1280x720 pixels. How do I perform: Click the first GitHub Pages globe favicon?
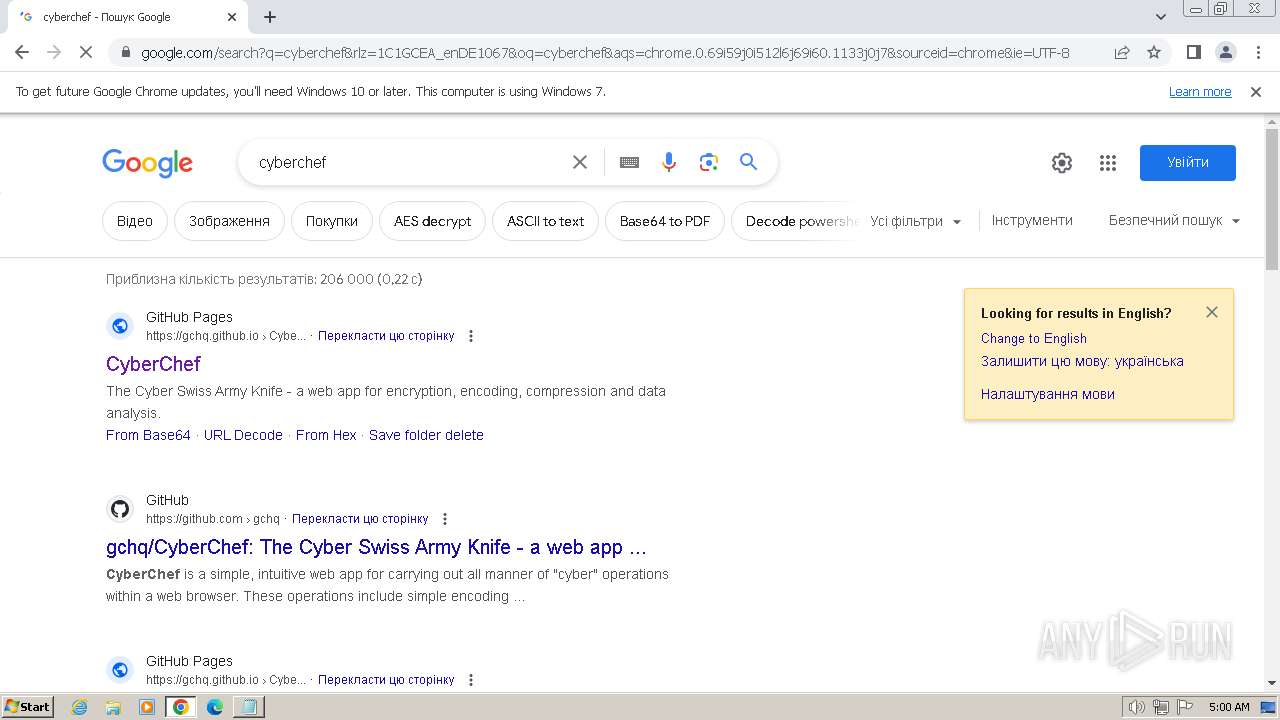pyautogui.click(x=120, y=326)
